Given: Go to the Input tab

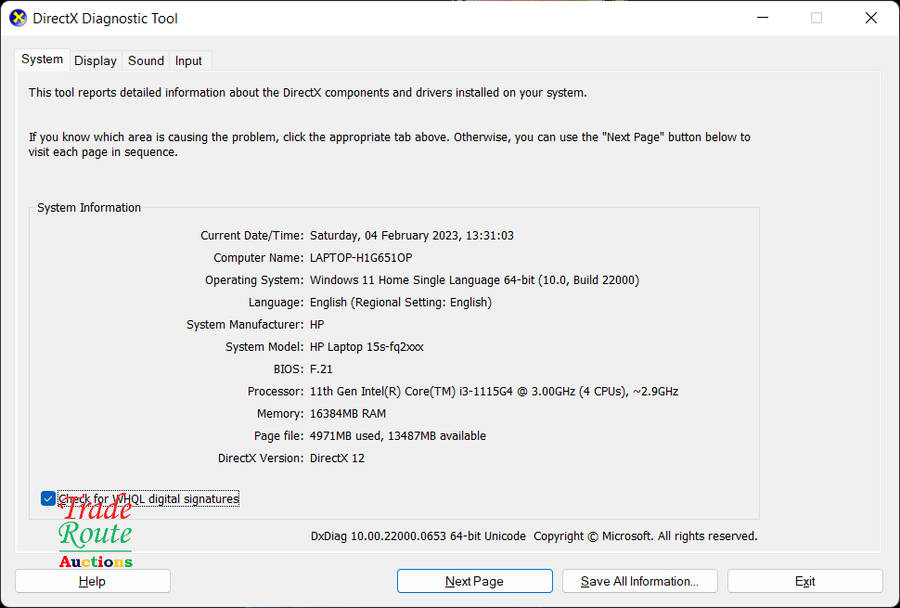Looking at the screenshot, I should 188,61.
